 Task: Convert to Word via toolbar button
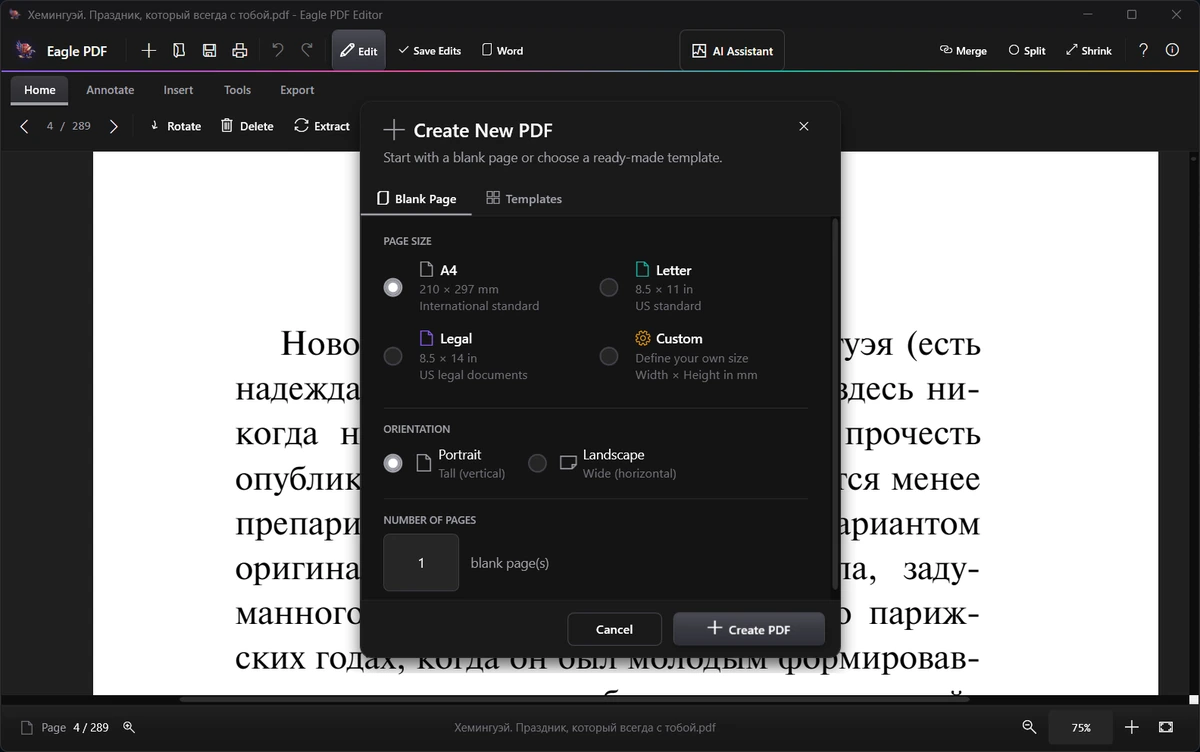(x=502, y=50)
